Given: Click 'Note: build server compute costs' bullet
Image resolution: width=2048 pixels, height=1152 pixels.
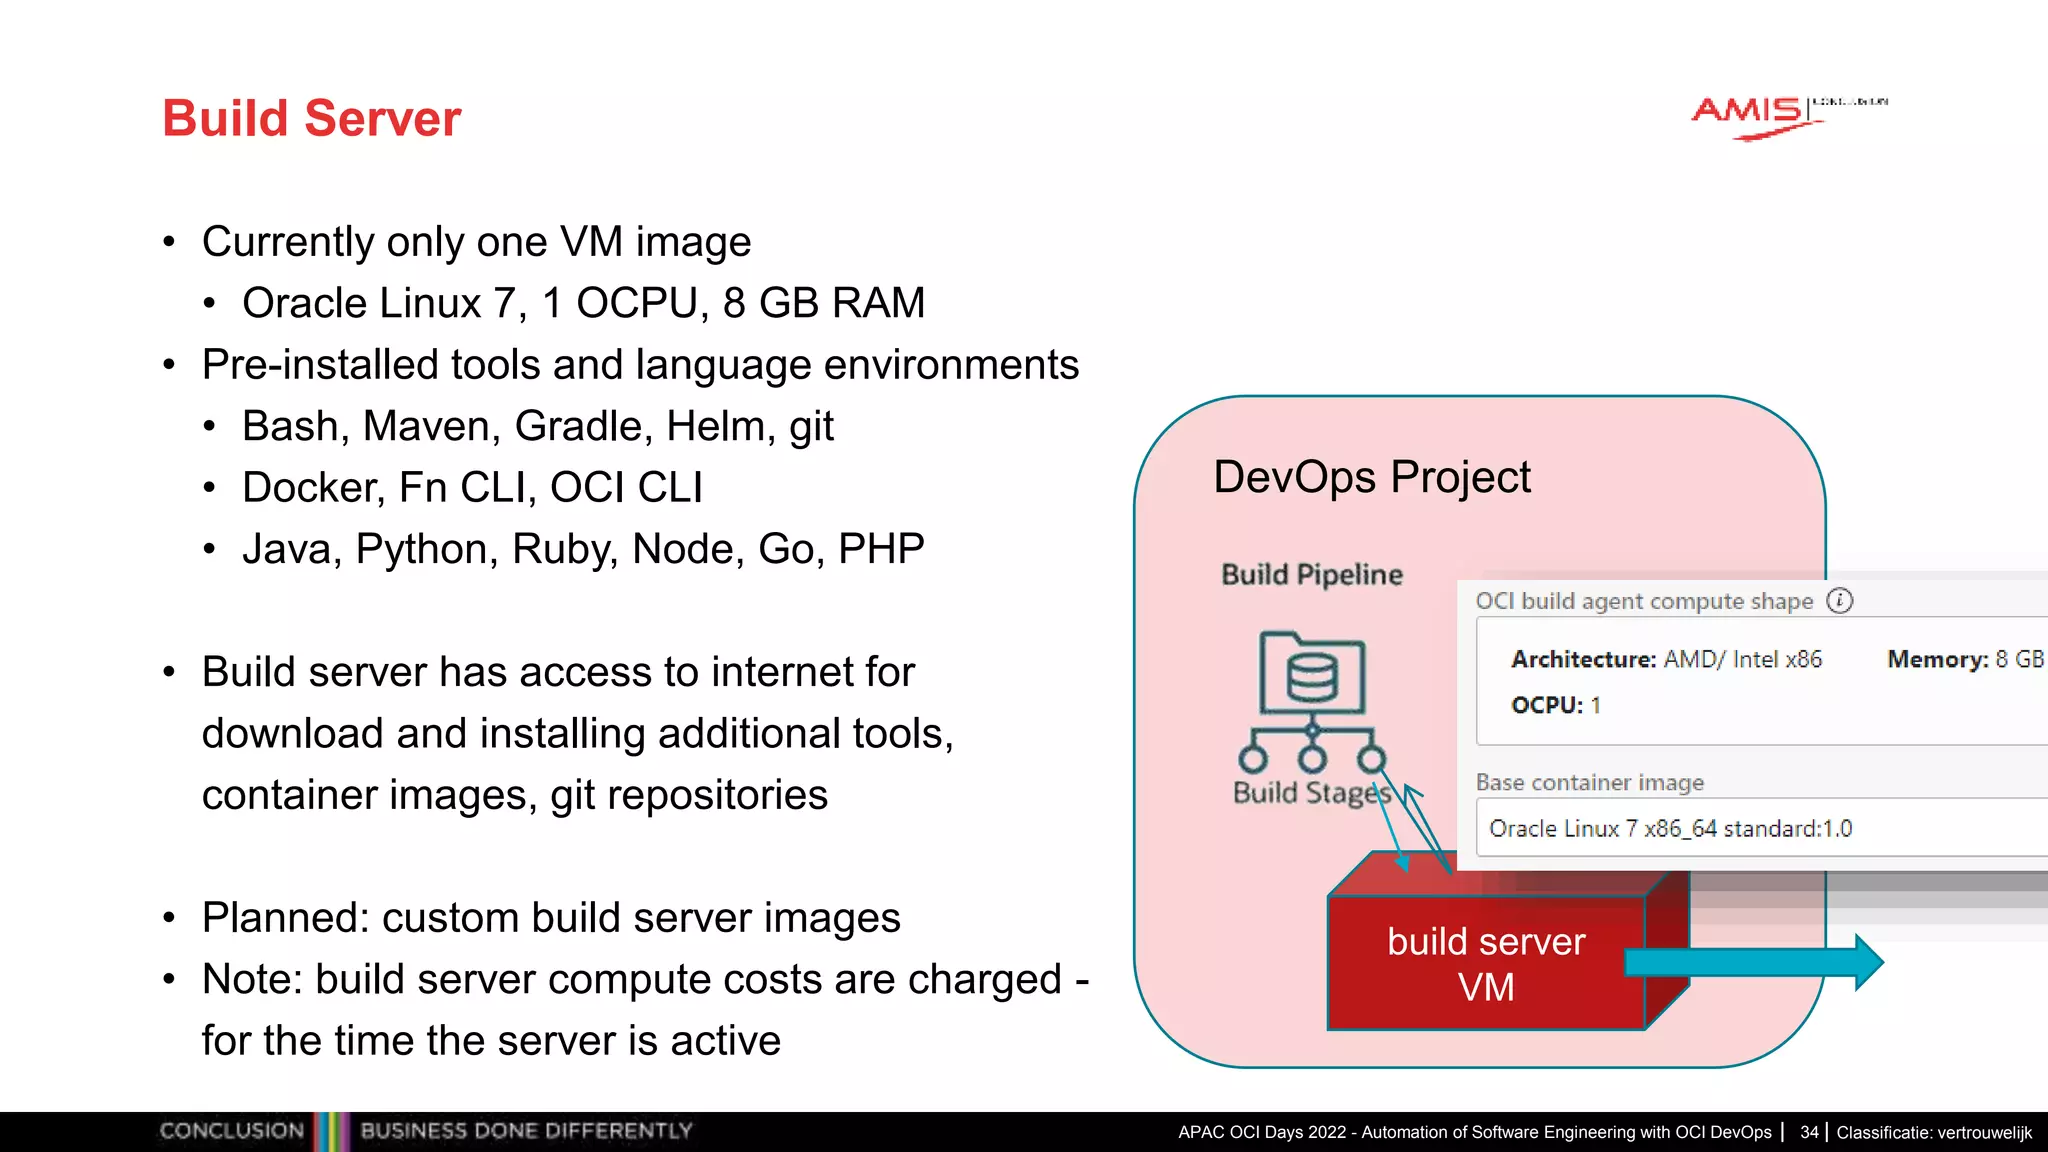Looking at the screenshot, I should coord(645,1010).
